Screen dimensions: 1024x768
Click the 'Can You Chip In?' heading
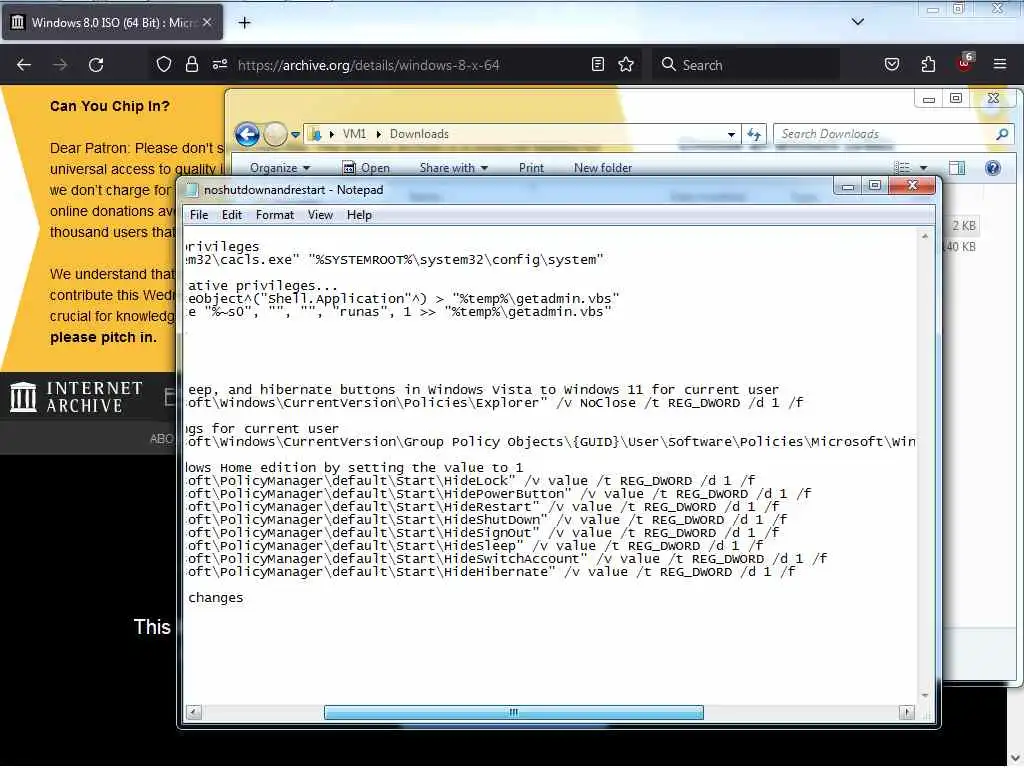point(110,106)
